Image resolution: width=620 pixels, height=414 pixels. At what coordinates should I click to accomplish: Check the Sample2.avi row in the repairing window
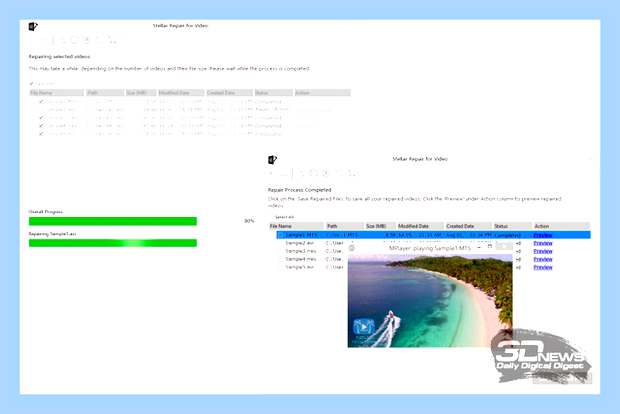point(41,110)
